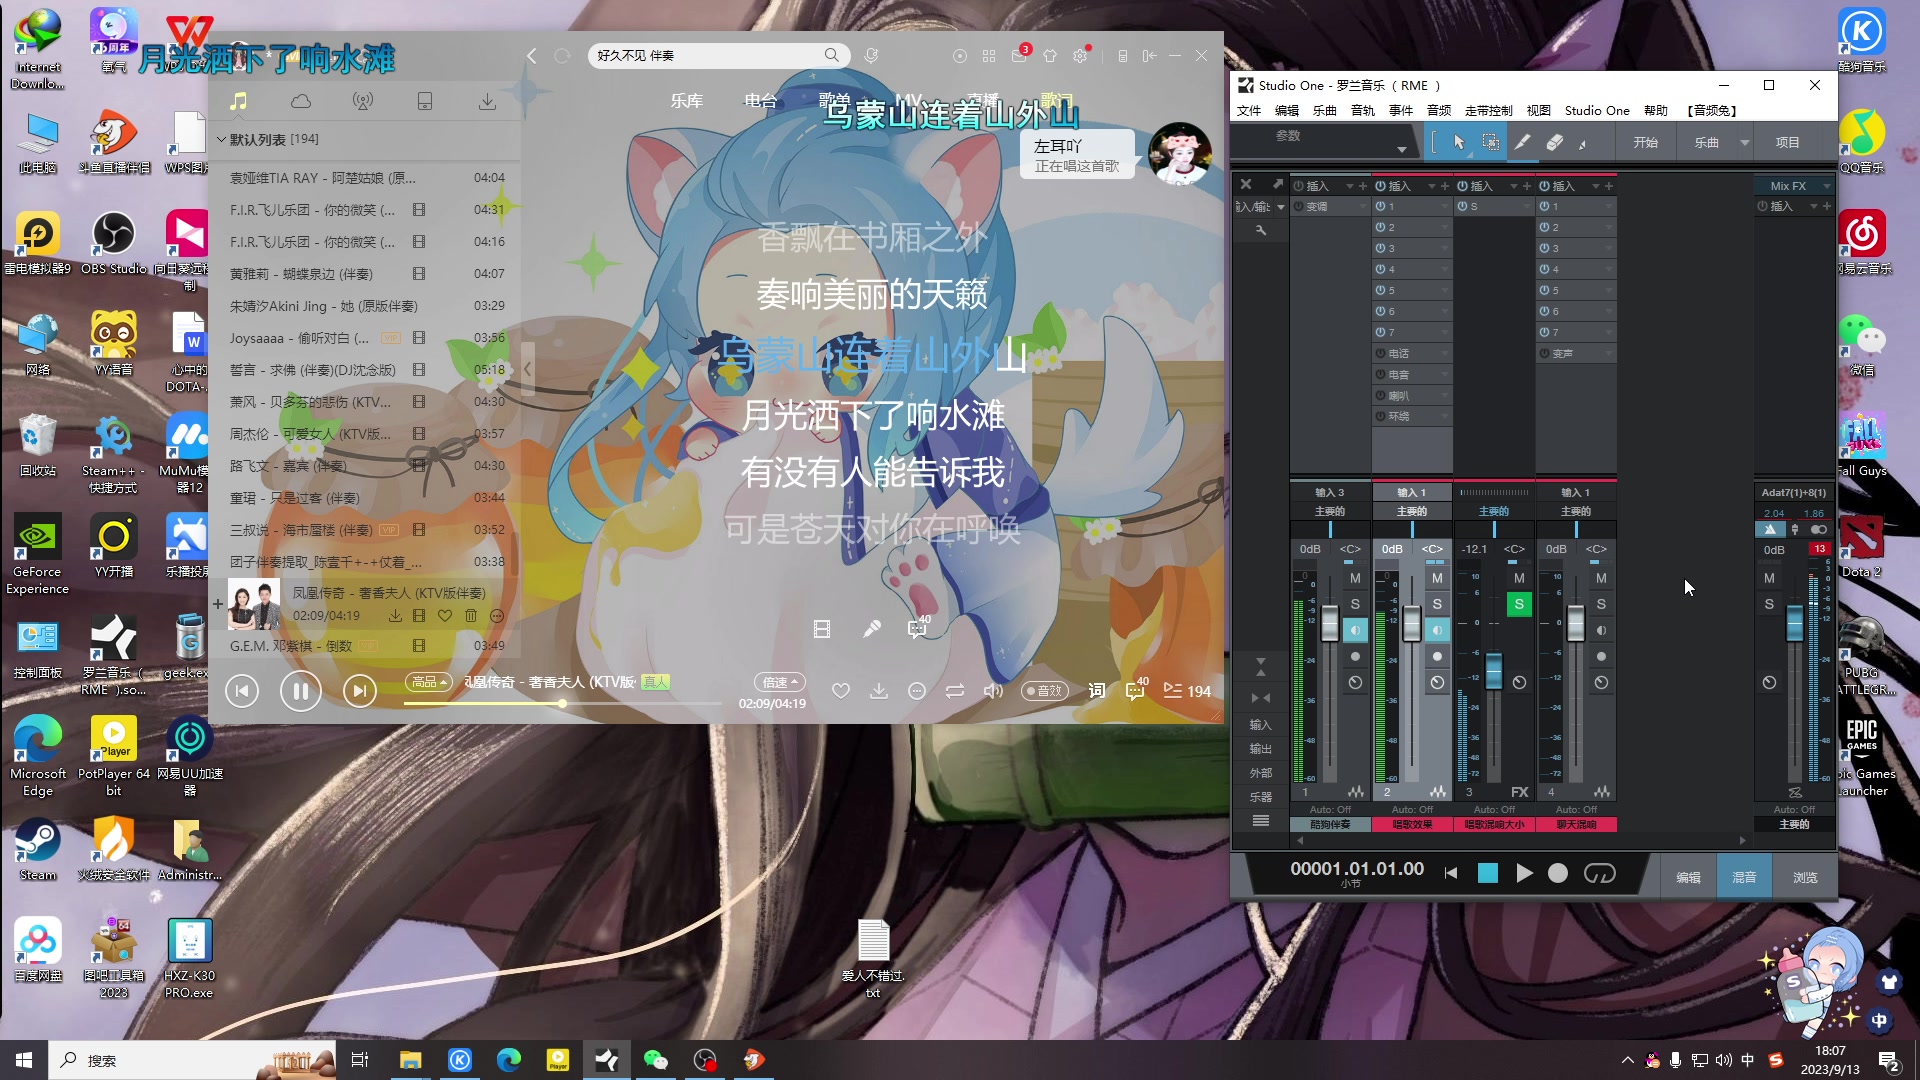Open Kugou skin (shirt) icon
1920x1080 pixels.
click(1050, 56)
